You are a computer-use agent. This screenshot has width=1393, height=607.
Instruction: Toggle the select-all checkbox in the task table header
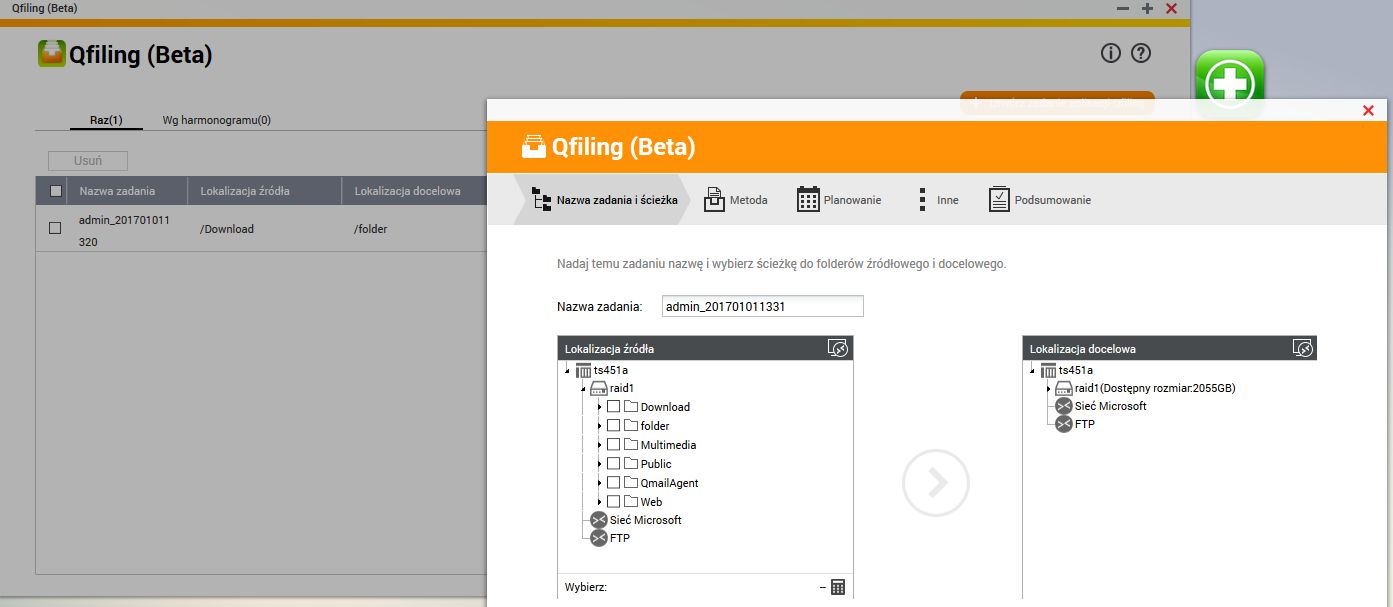pos(56,191)
